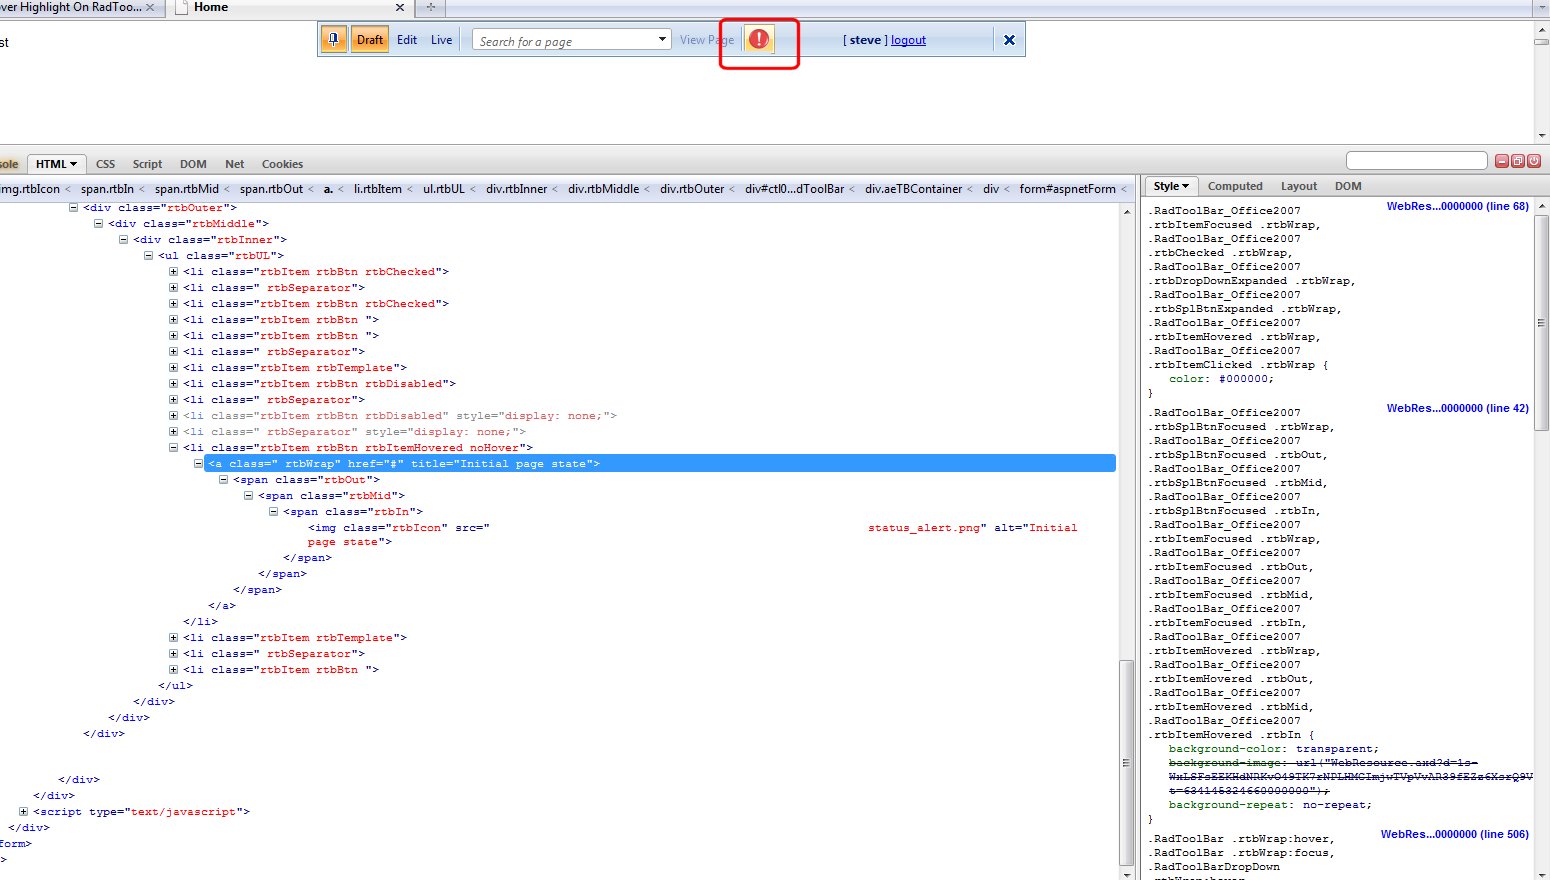Open the DOM tab next to Layout
Image resolution: width=1550 pixels, height=880 pixels.
(1348, 186)
